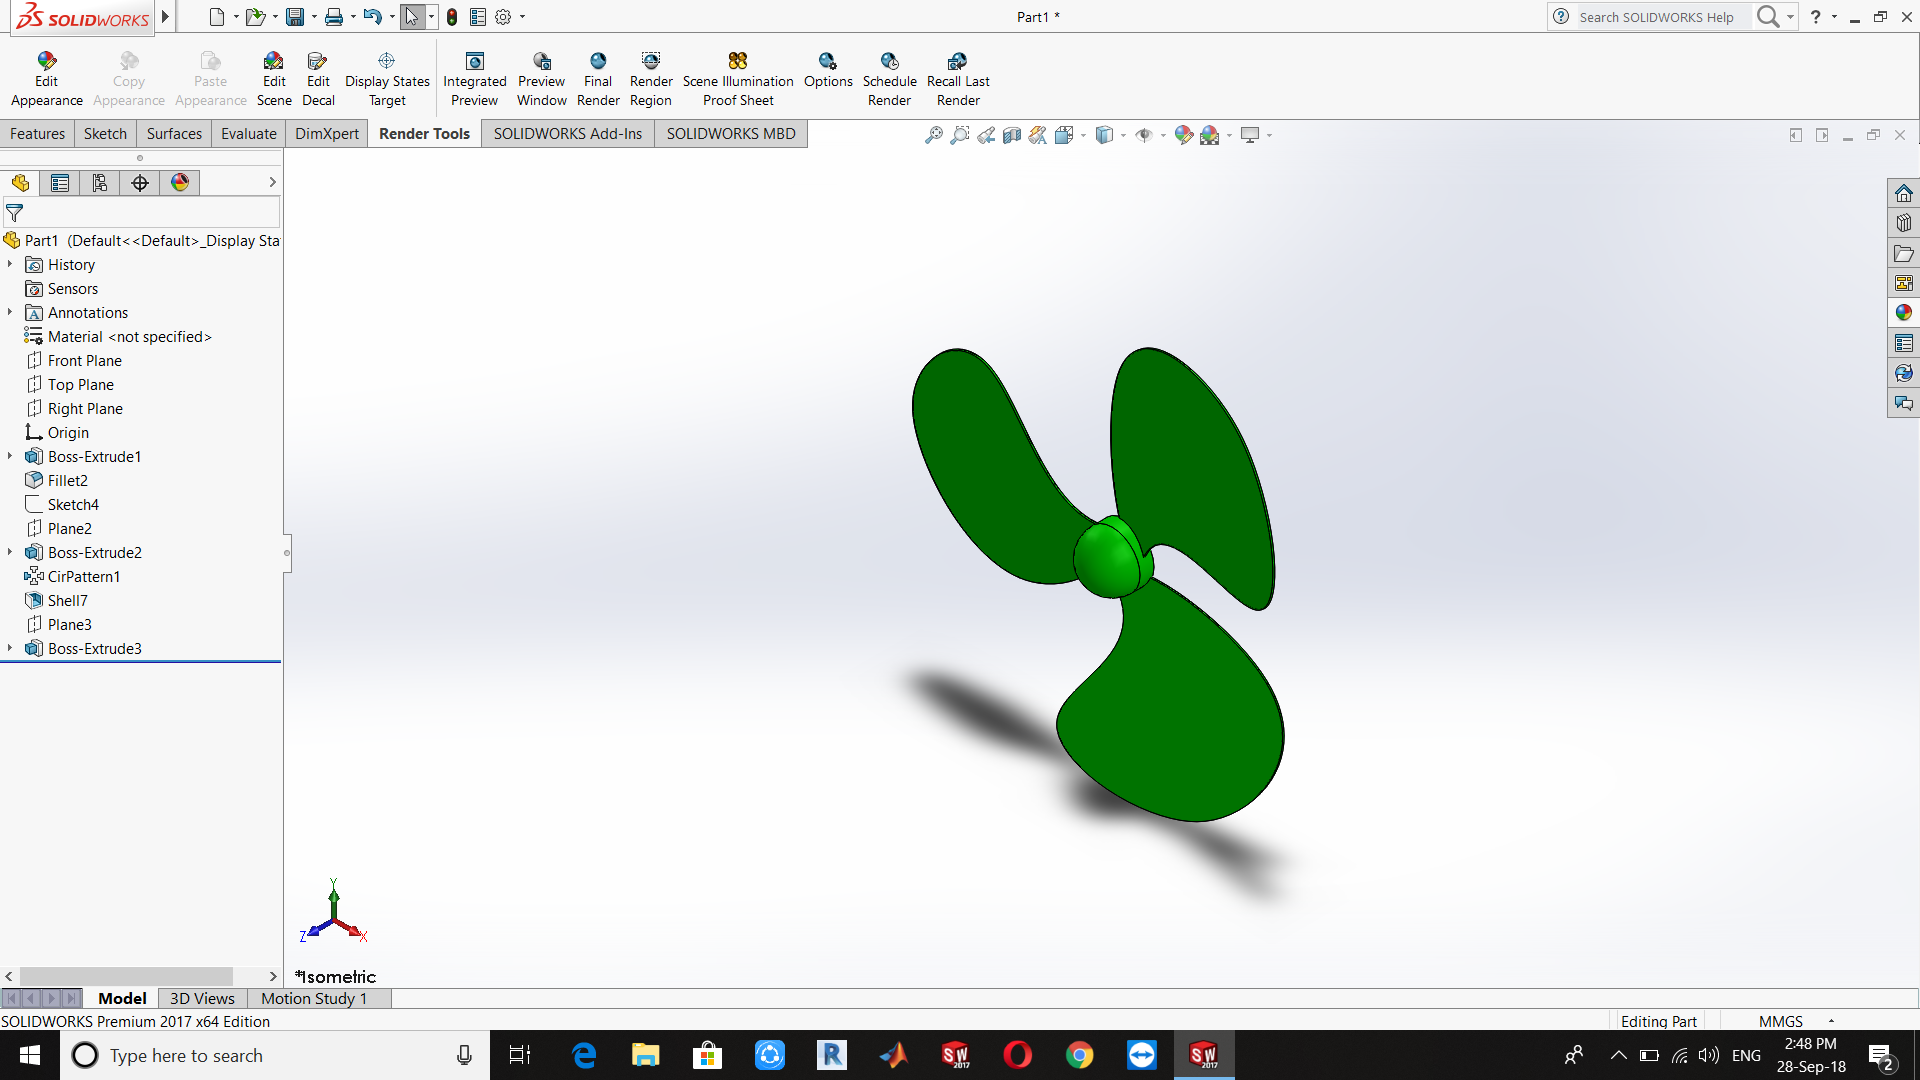This screenshot has width=1920, height=1080.
Task: Open the Edit Scene tool
Action: 273,80
